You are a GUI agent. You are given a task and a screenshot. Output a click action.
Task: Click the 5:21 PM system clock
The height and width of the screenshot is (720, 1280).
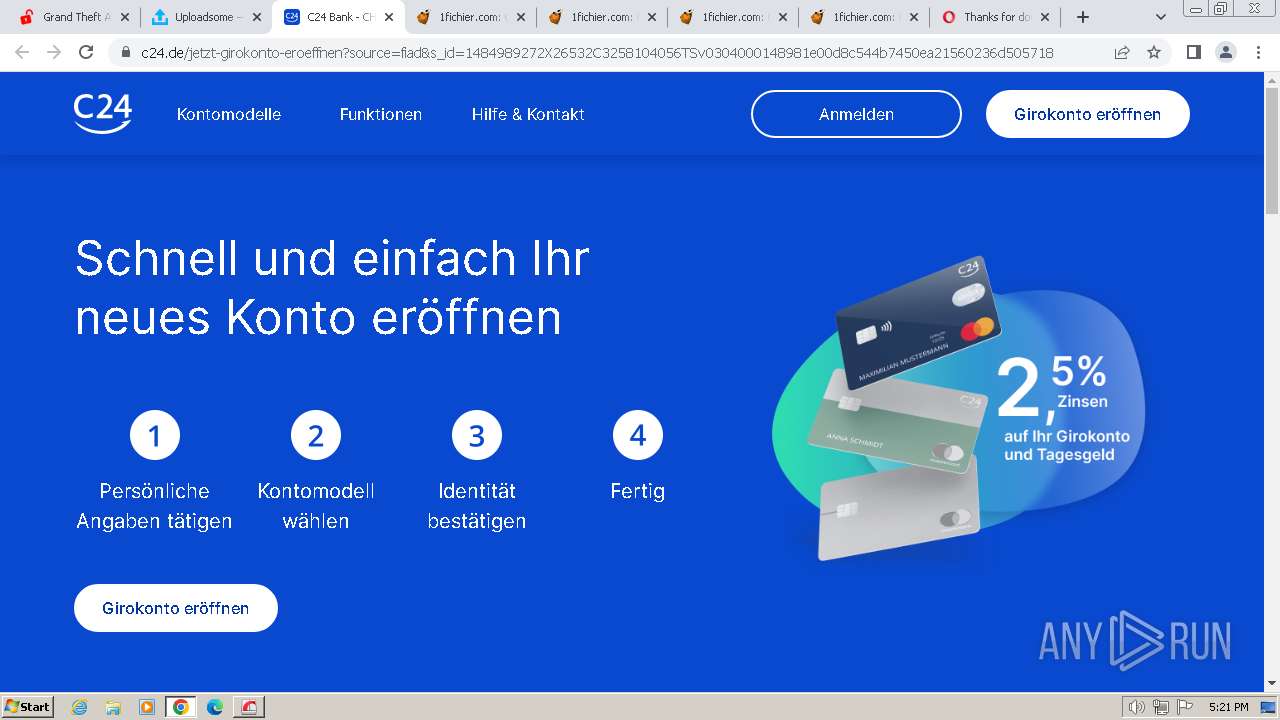pyautogui.click(x=1228, y=707)
